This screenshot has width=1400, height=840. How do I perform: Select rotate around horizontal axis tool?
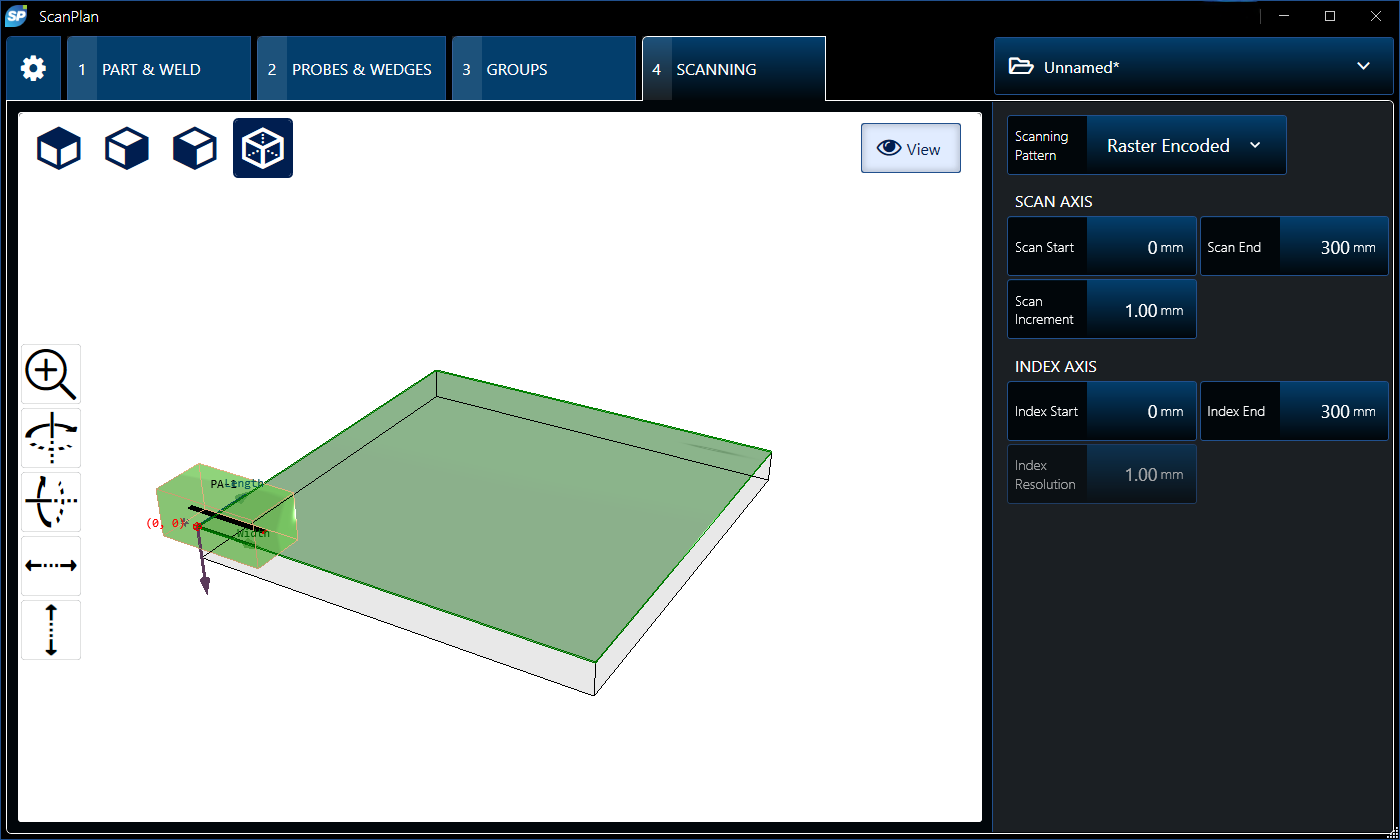tap(51, 502)
